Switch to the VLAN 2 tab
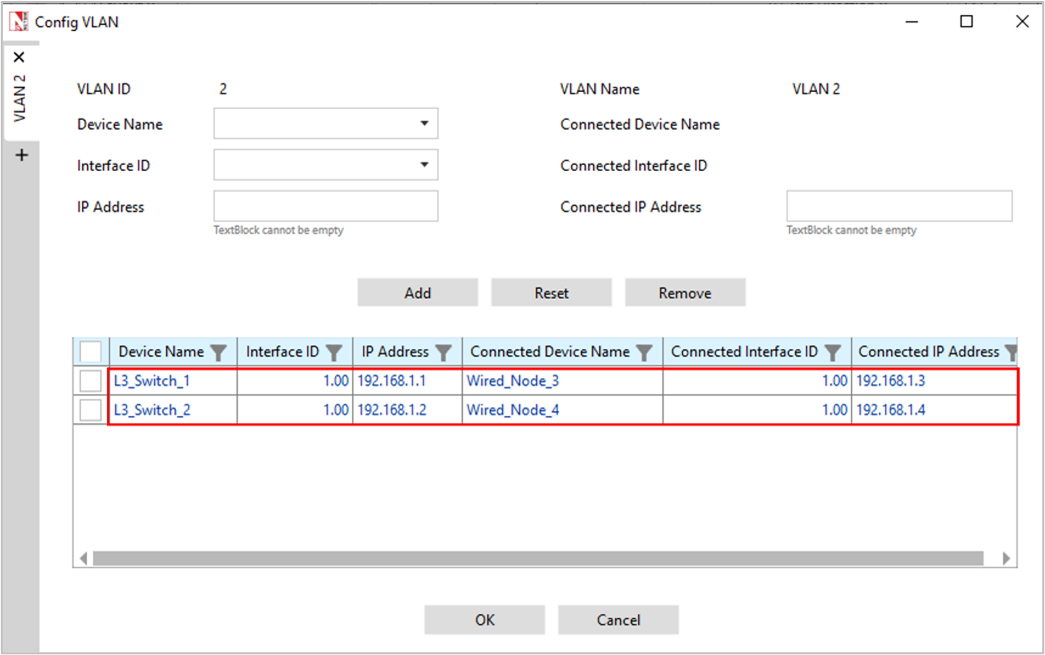1045x655 pixels. [x=20, y=99]
